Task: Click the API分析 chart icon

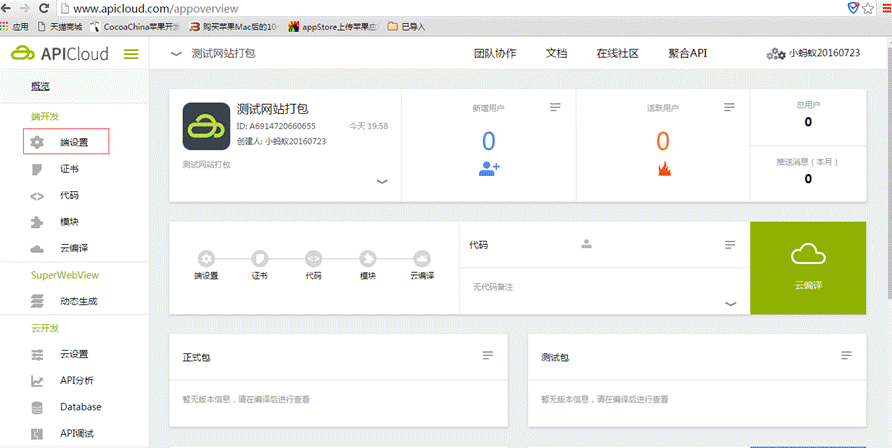Action: click(37, 381)
